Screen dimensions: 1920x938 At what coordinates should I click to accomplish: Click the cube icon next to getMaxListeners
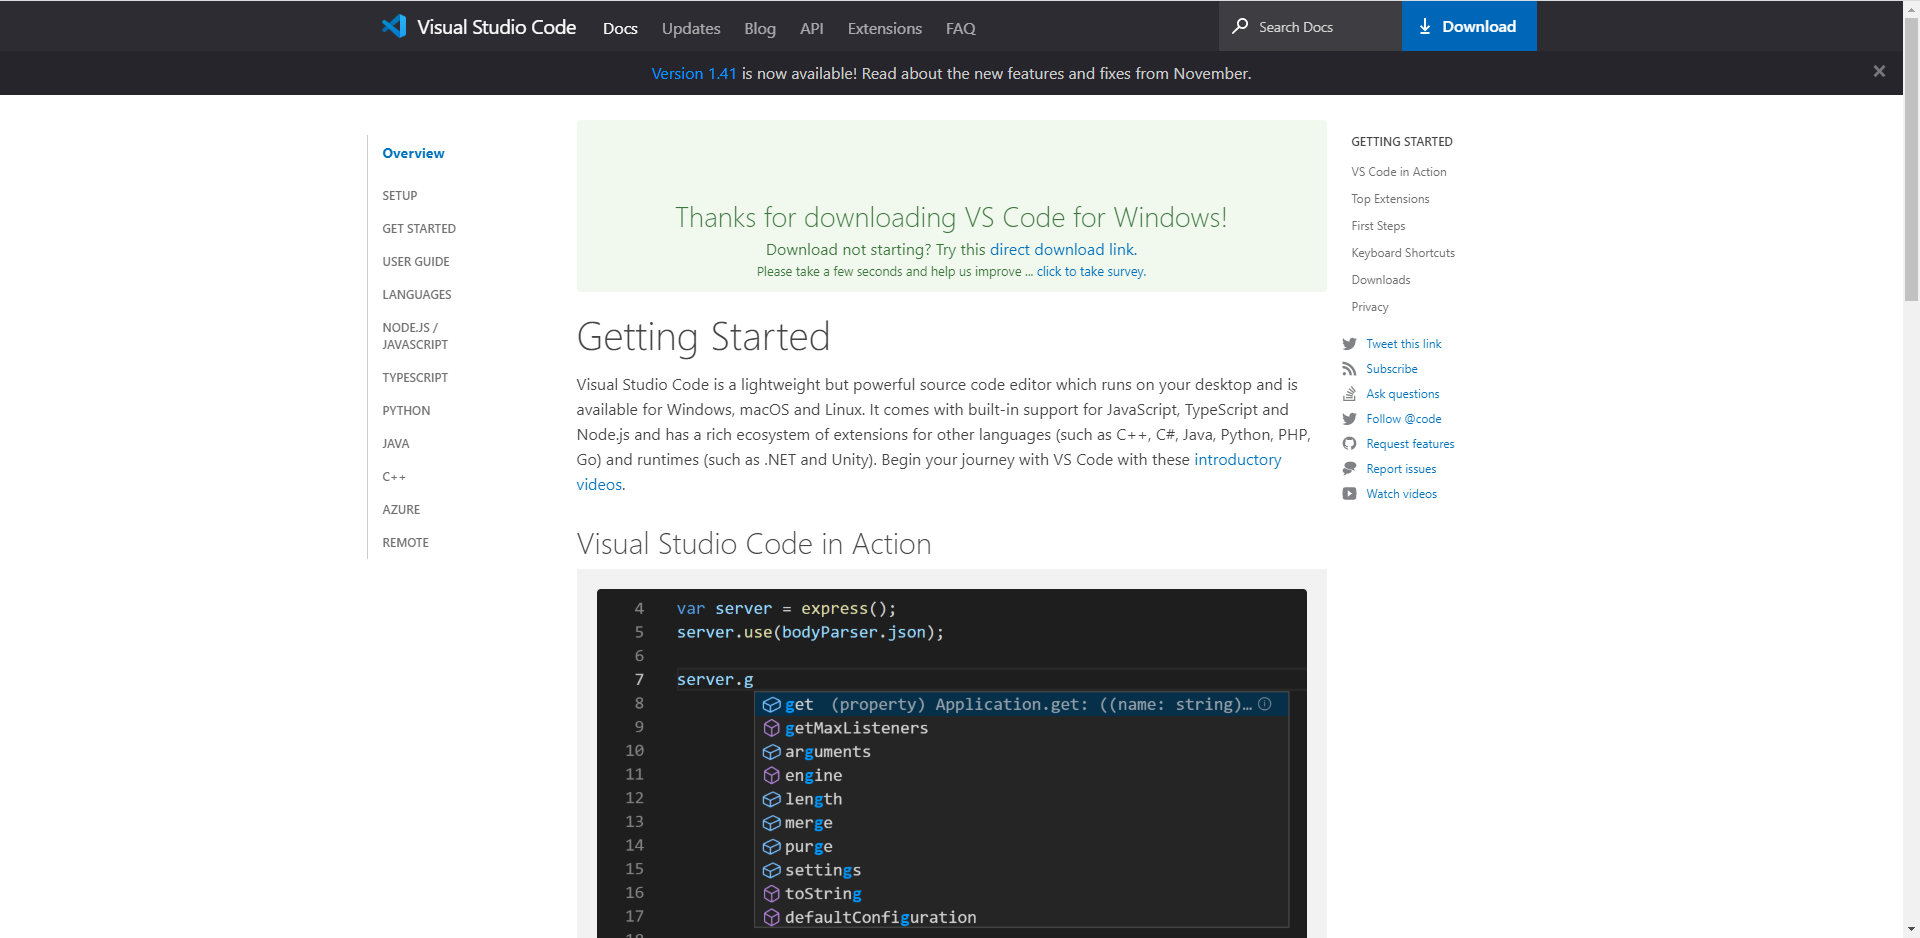point(771,728)
